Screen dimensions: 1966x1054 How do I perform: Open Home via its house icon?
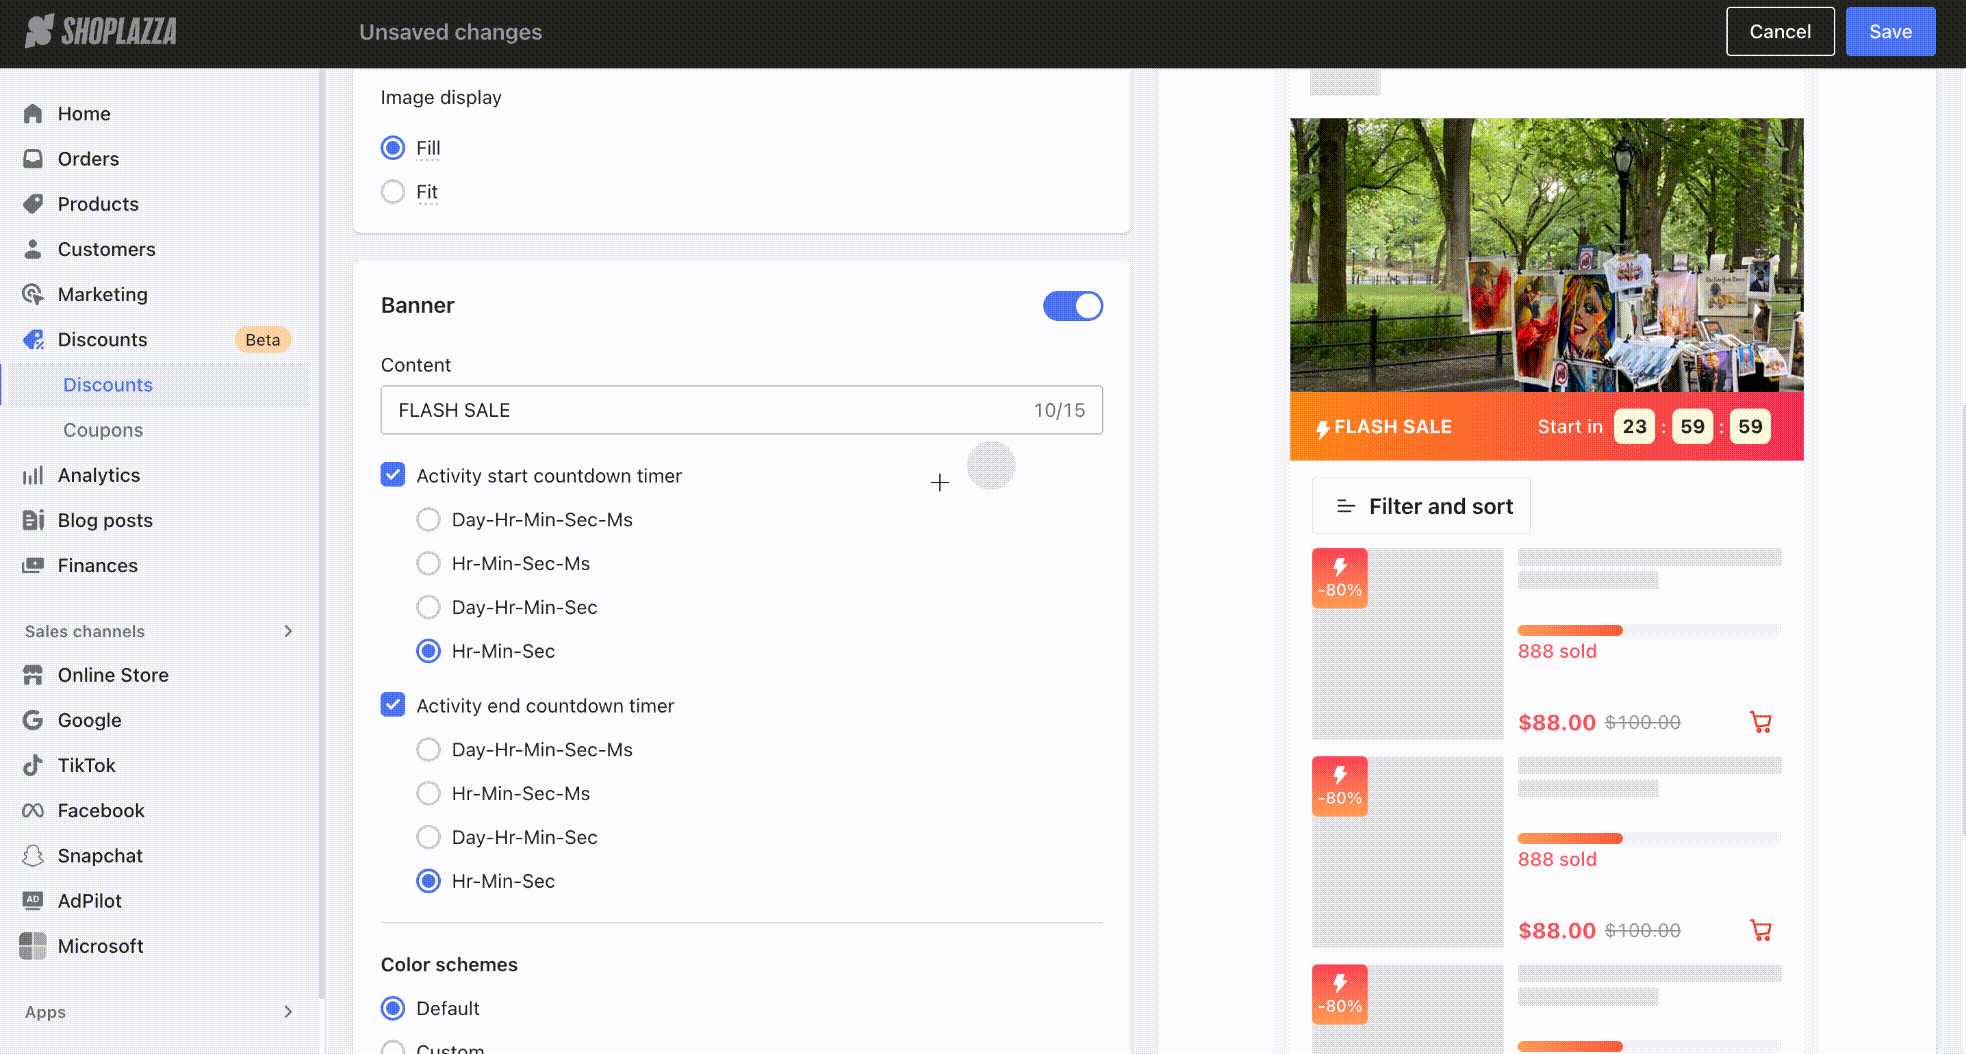click(x=33, y=114)
